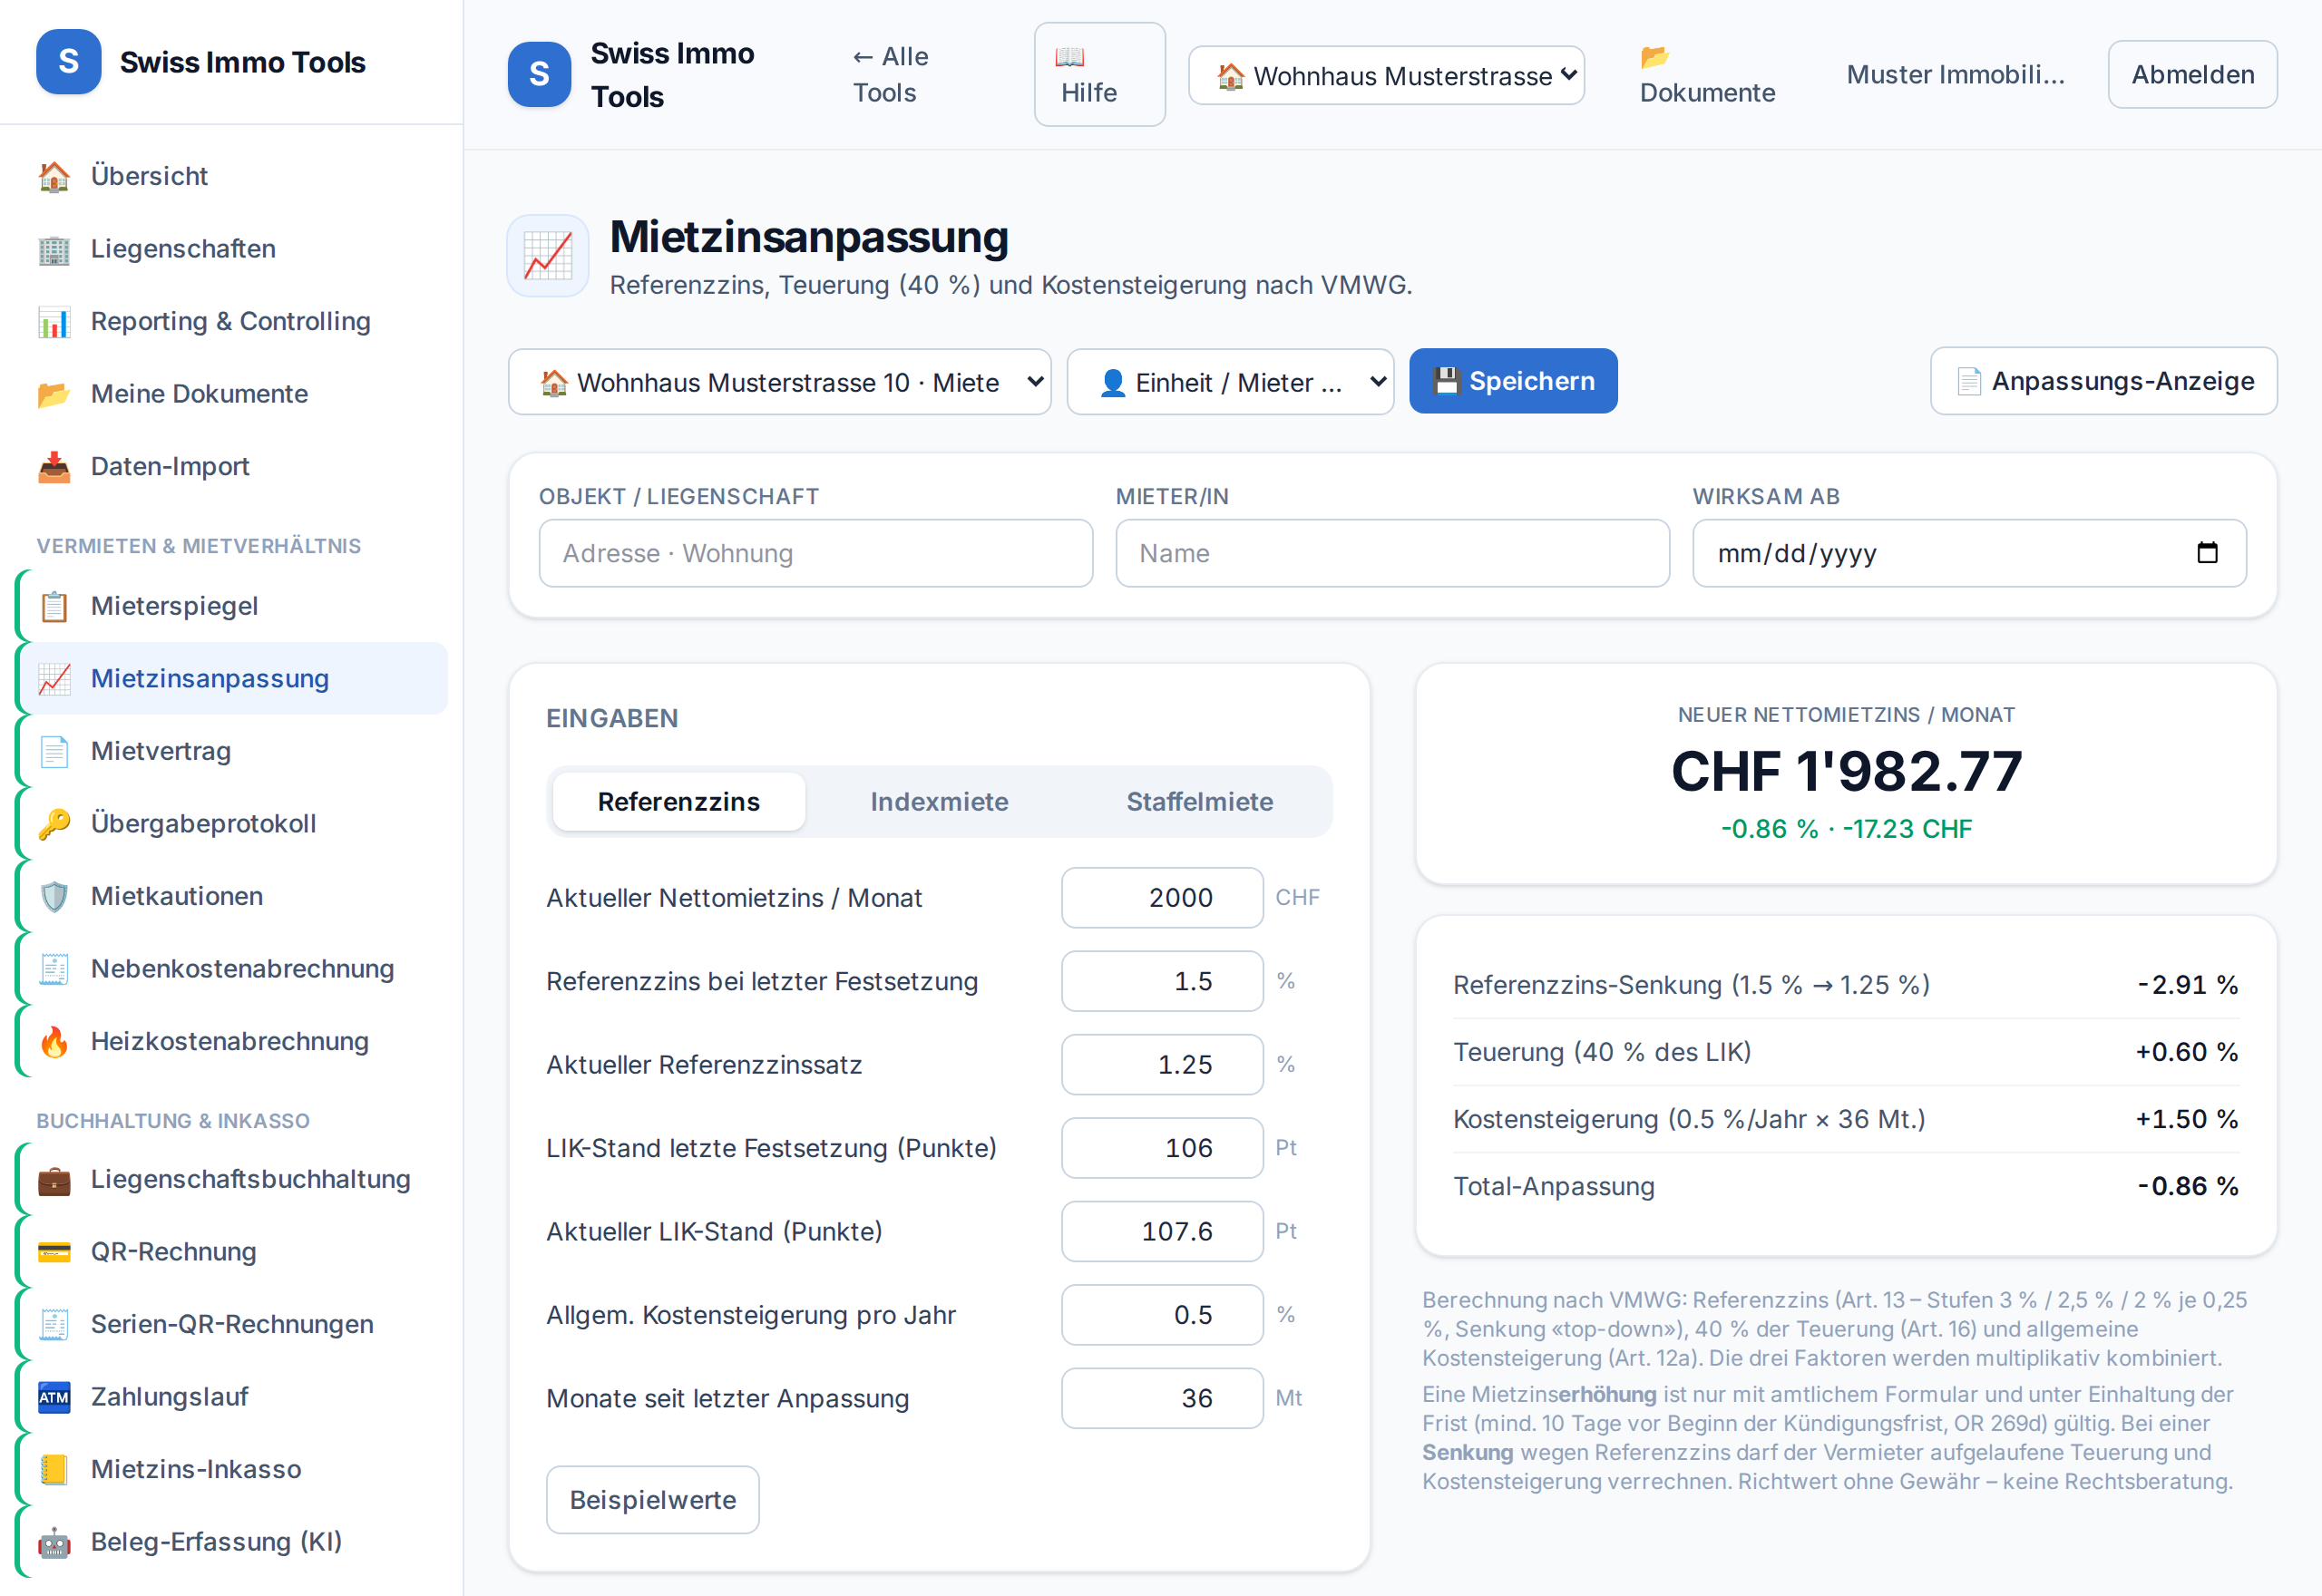The image size is (2322, 1596).
Task: Focus the Aktueller Referenzzinssatz field
Action: tap(1162, 1065)
